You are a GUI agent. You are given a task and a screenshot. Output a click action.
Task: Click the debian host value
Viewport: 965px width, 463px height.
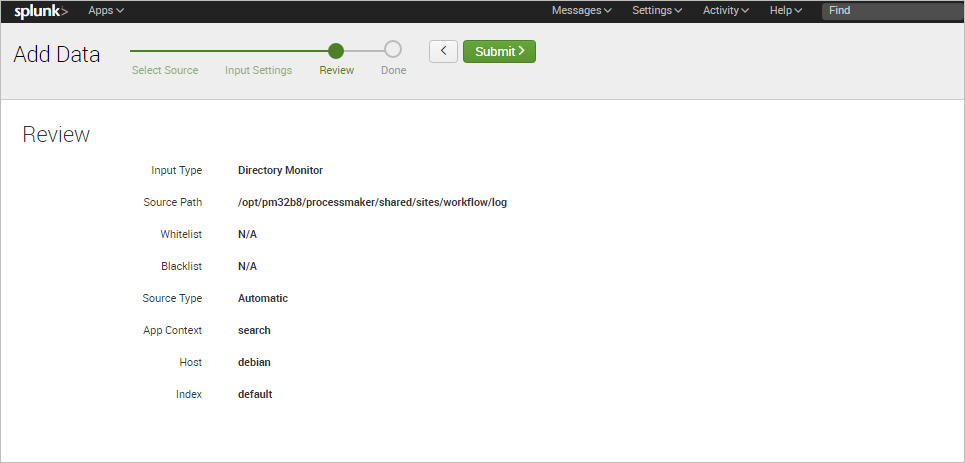point(254,362)
